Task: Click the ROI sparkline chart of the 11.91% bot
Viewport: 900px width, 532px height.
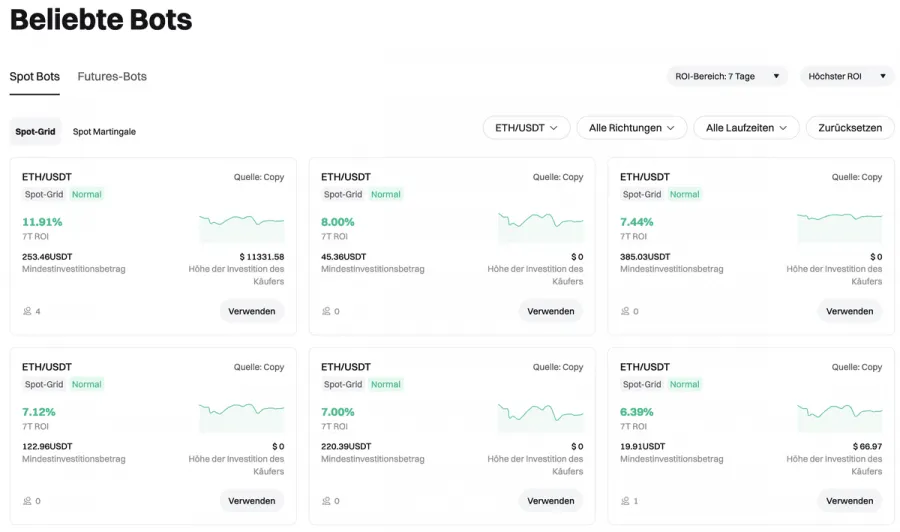Action: [242, 228]
